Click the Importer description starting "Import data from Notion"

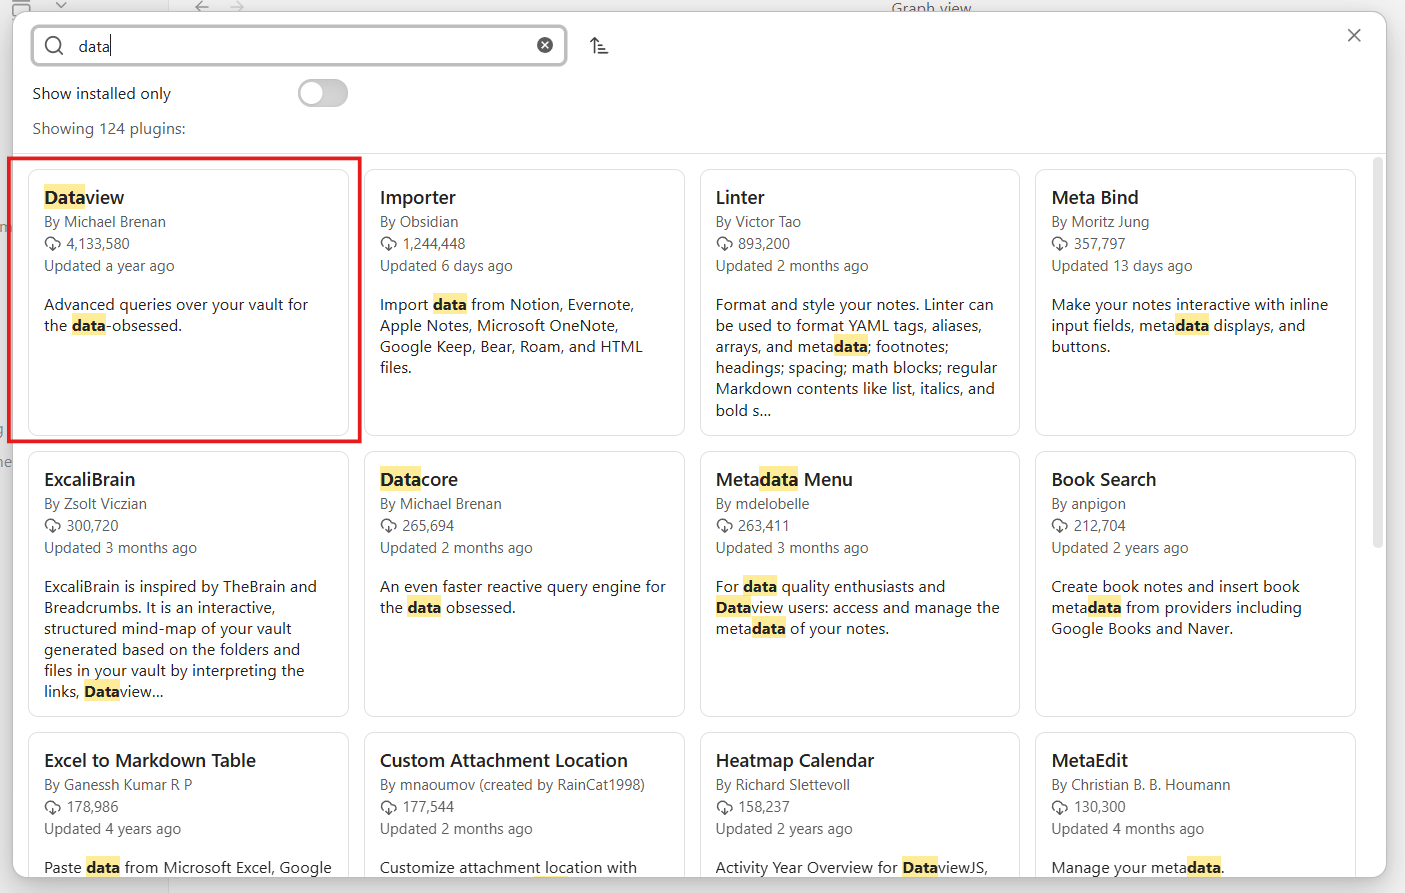(511, 336)
